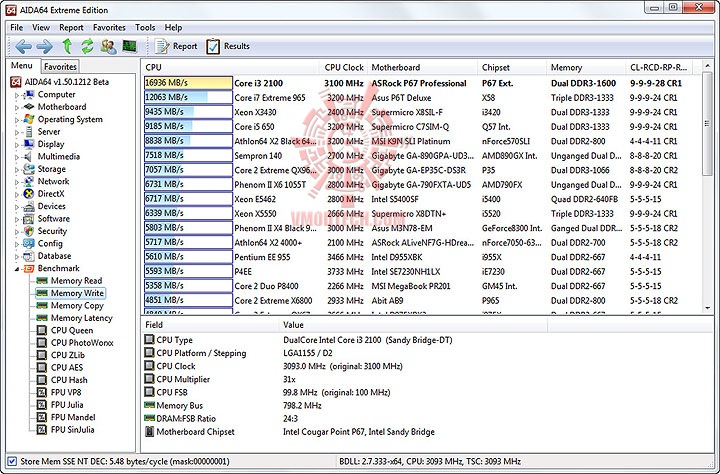Open the Tools menu
Screen dimensions: 720x474
[145, 28]
